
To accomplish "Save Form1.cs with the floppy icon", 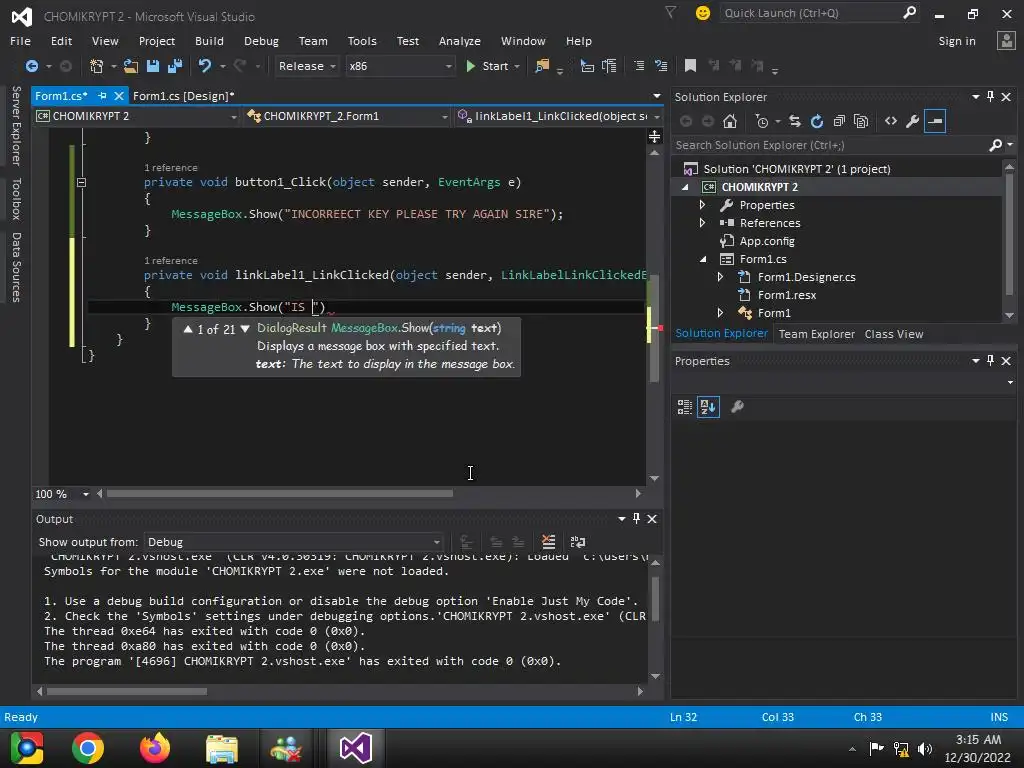I will tap(153, 66).
